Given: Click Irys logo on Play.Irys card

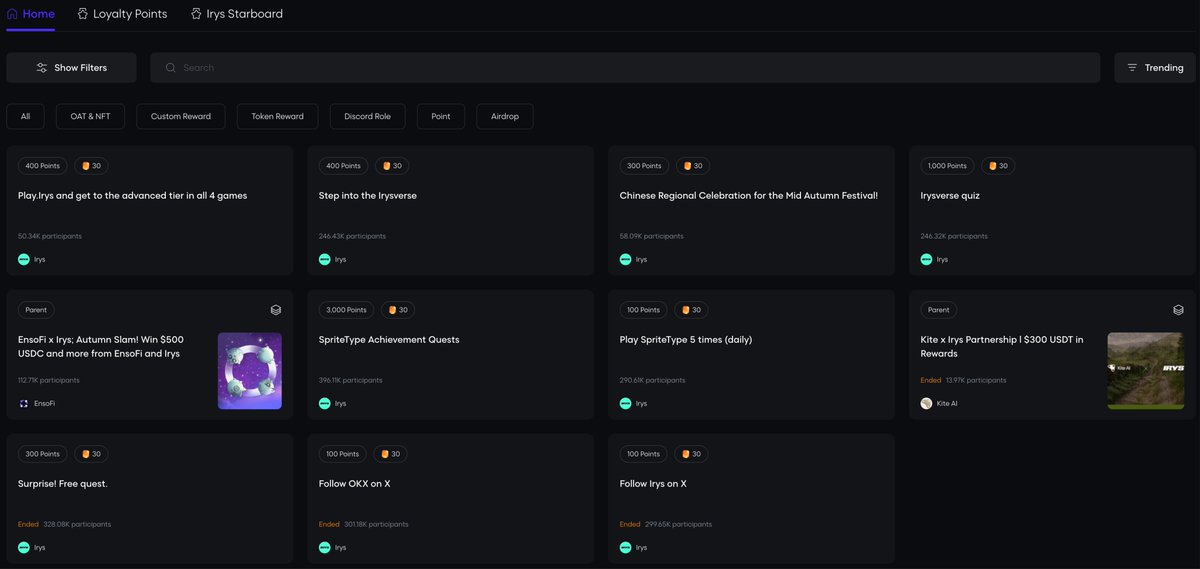Looking at the screenshot, I should [24, 259].
